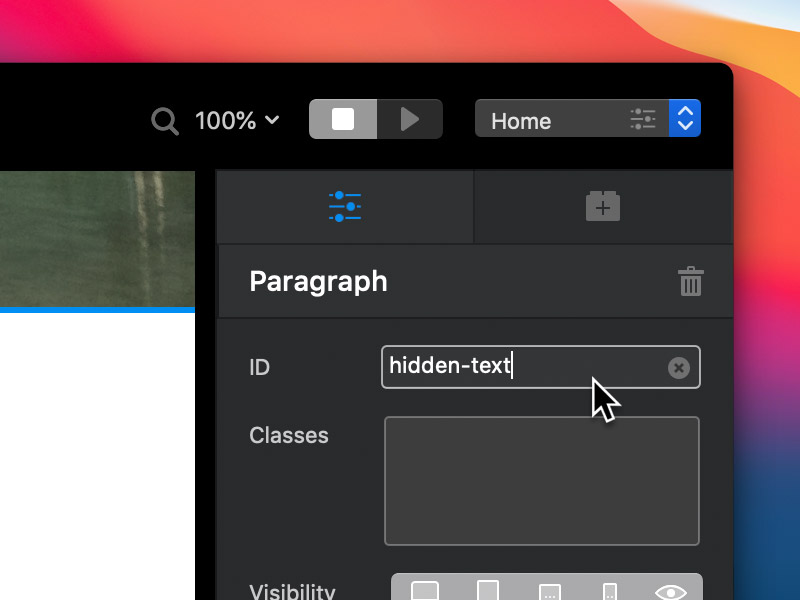Click the page settings sliders icon beside Home
800x600 pixels.
click(643, 119)
